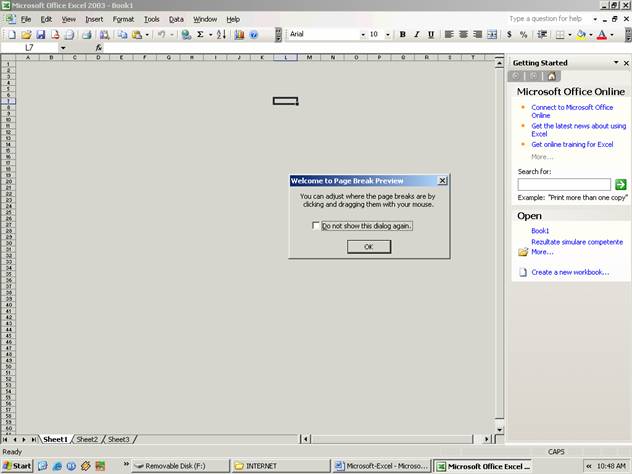Check 'Do not show this dialog again'
The height and width of the screenshot is (474, 632).
coord(316,225)
